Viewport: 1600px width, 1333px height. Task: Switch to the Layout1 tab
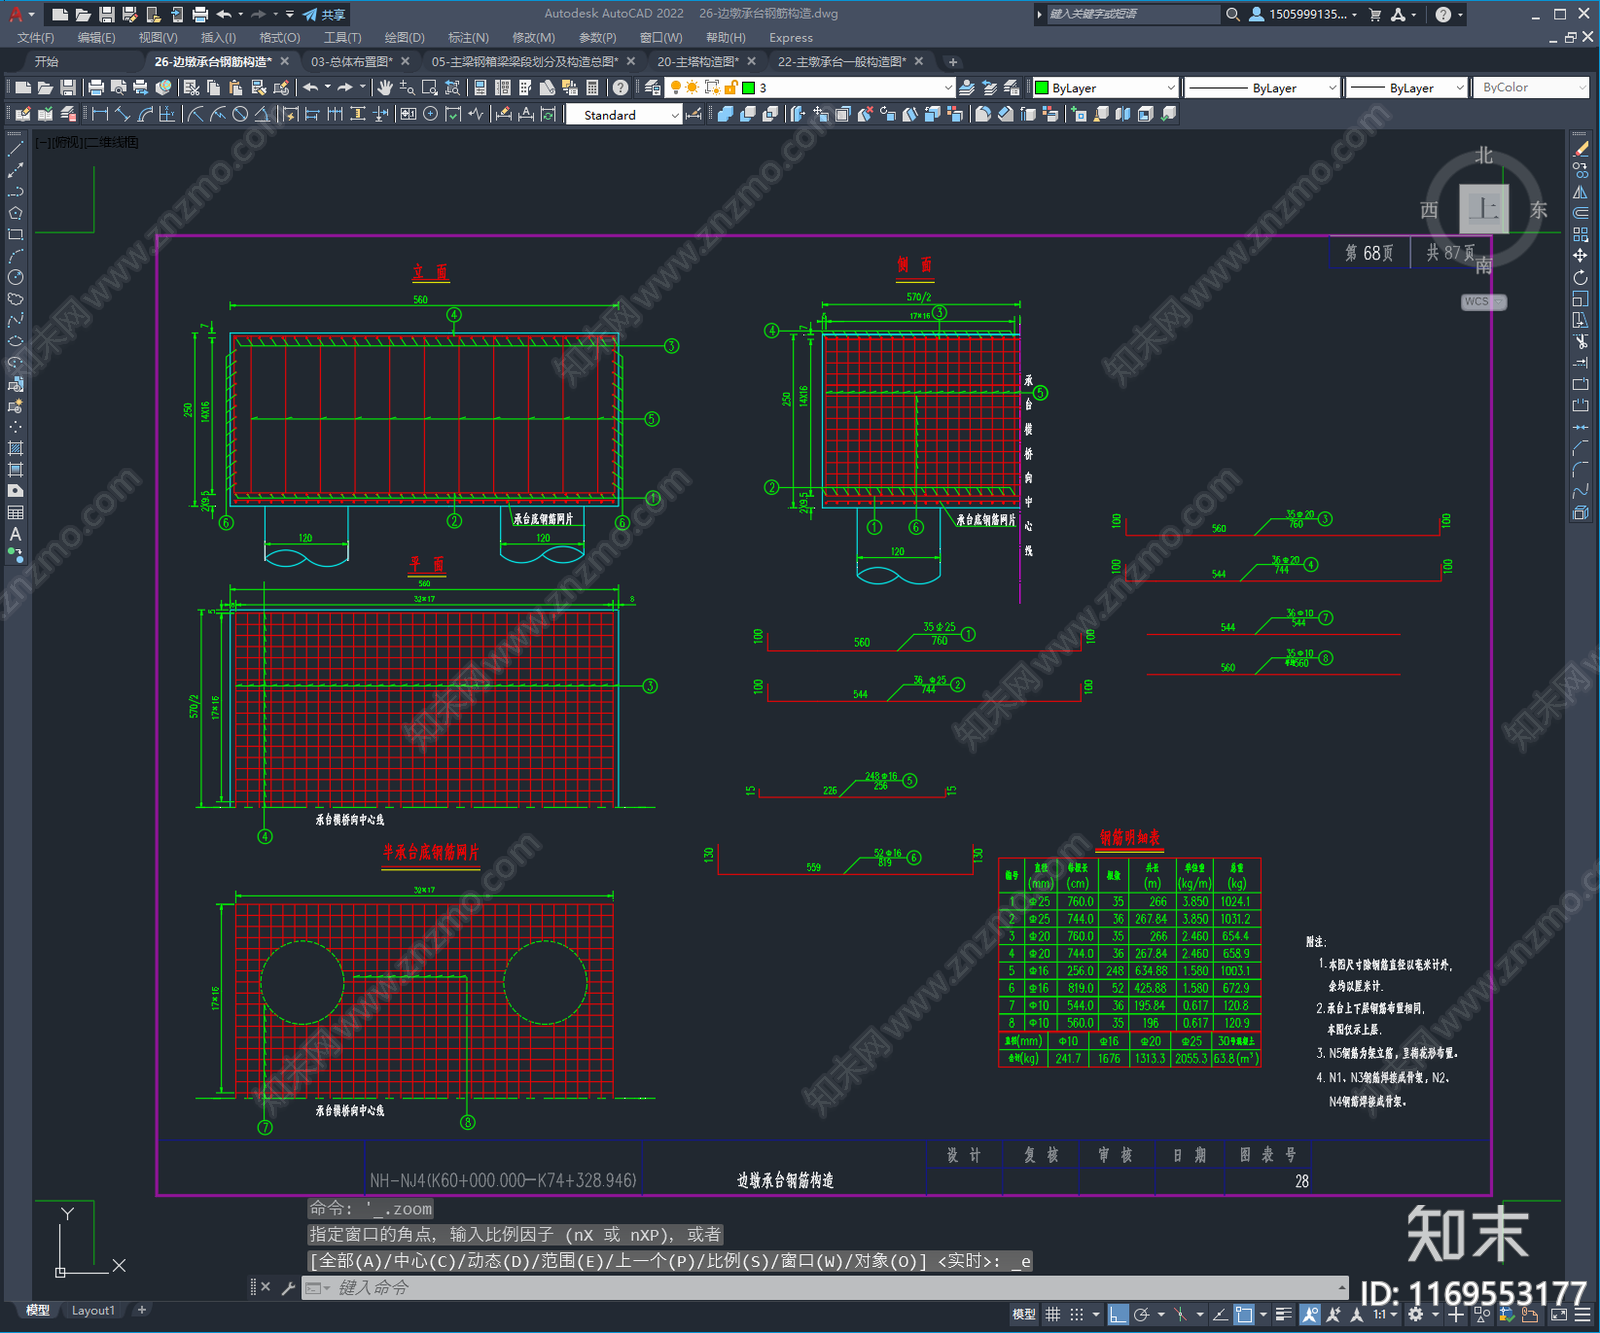click(93, 1310)
